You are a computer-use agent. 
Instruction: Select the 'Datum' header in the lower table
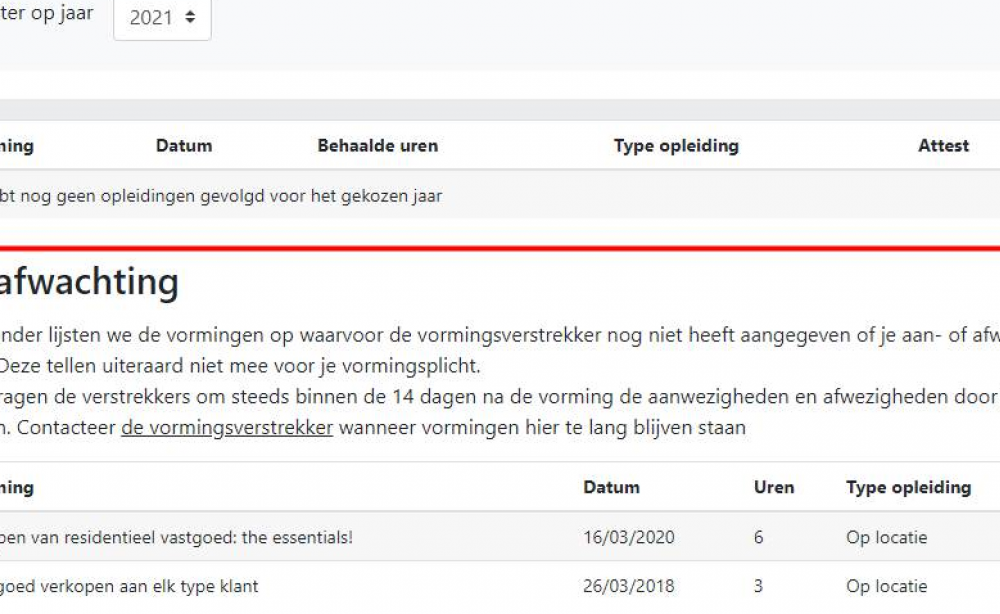point(611,487)
